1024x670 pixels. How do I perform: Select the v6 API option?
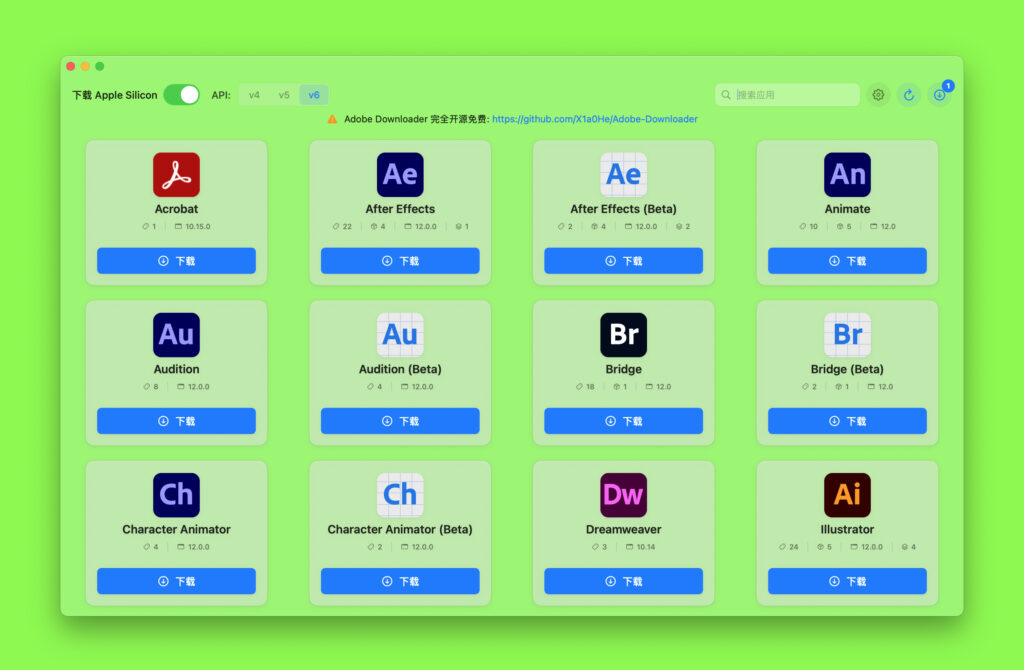[x=313, y=94]
